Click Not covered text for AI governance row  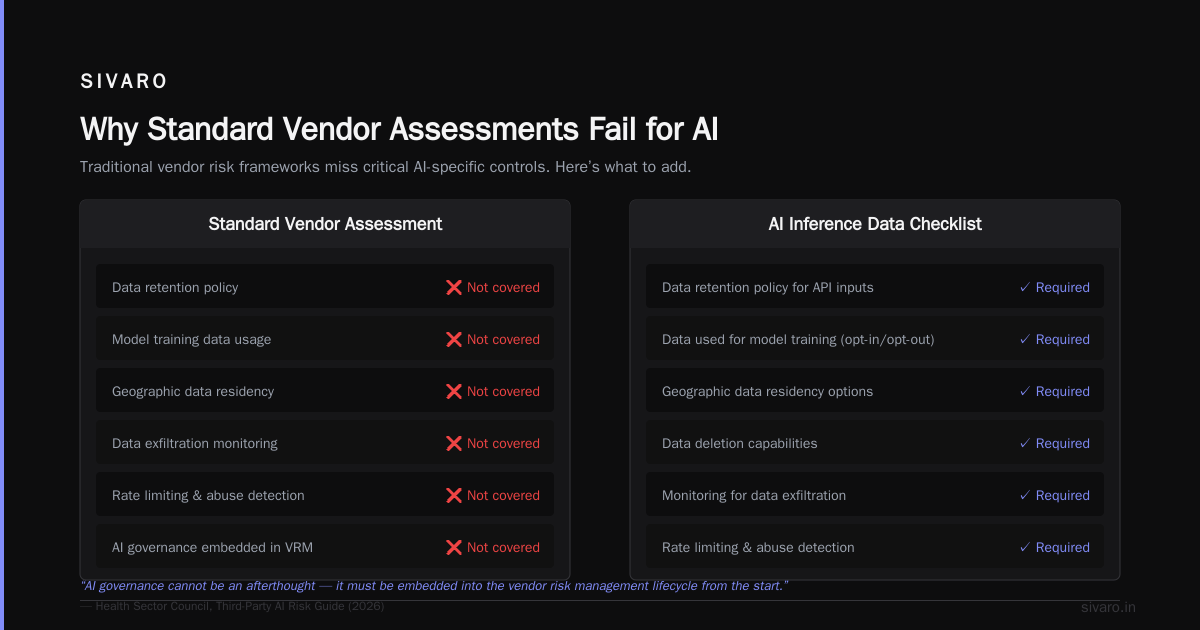click(x=503, y=547)
